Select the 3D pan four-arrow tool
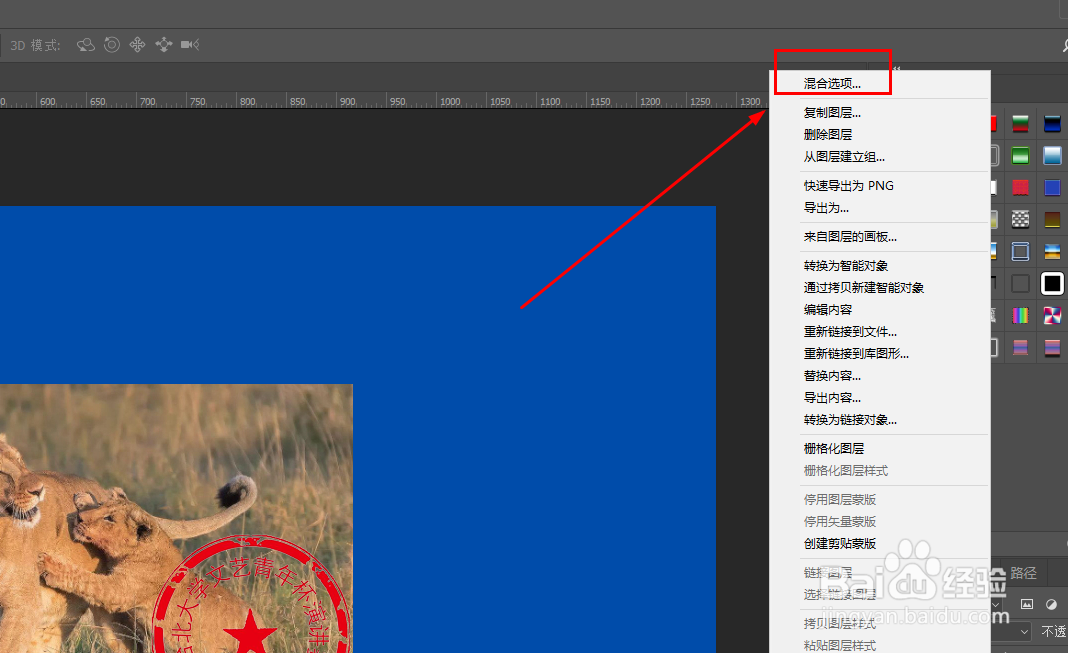 point(138,45)
